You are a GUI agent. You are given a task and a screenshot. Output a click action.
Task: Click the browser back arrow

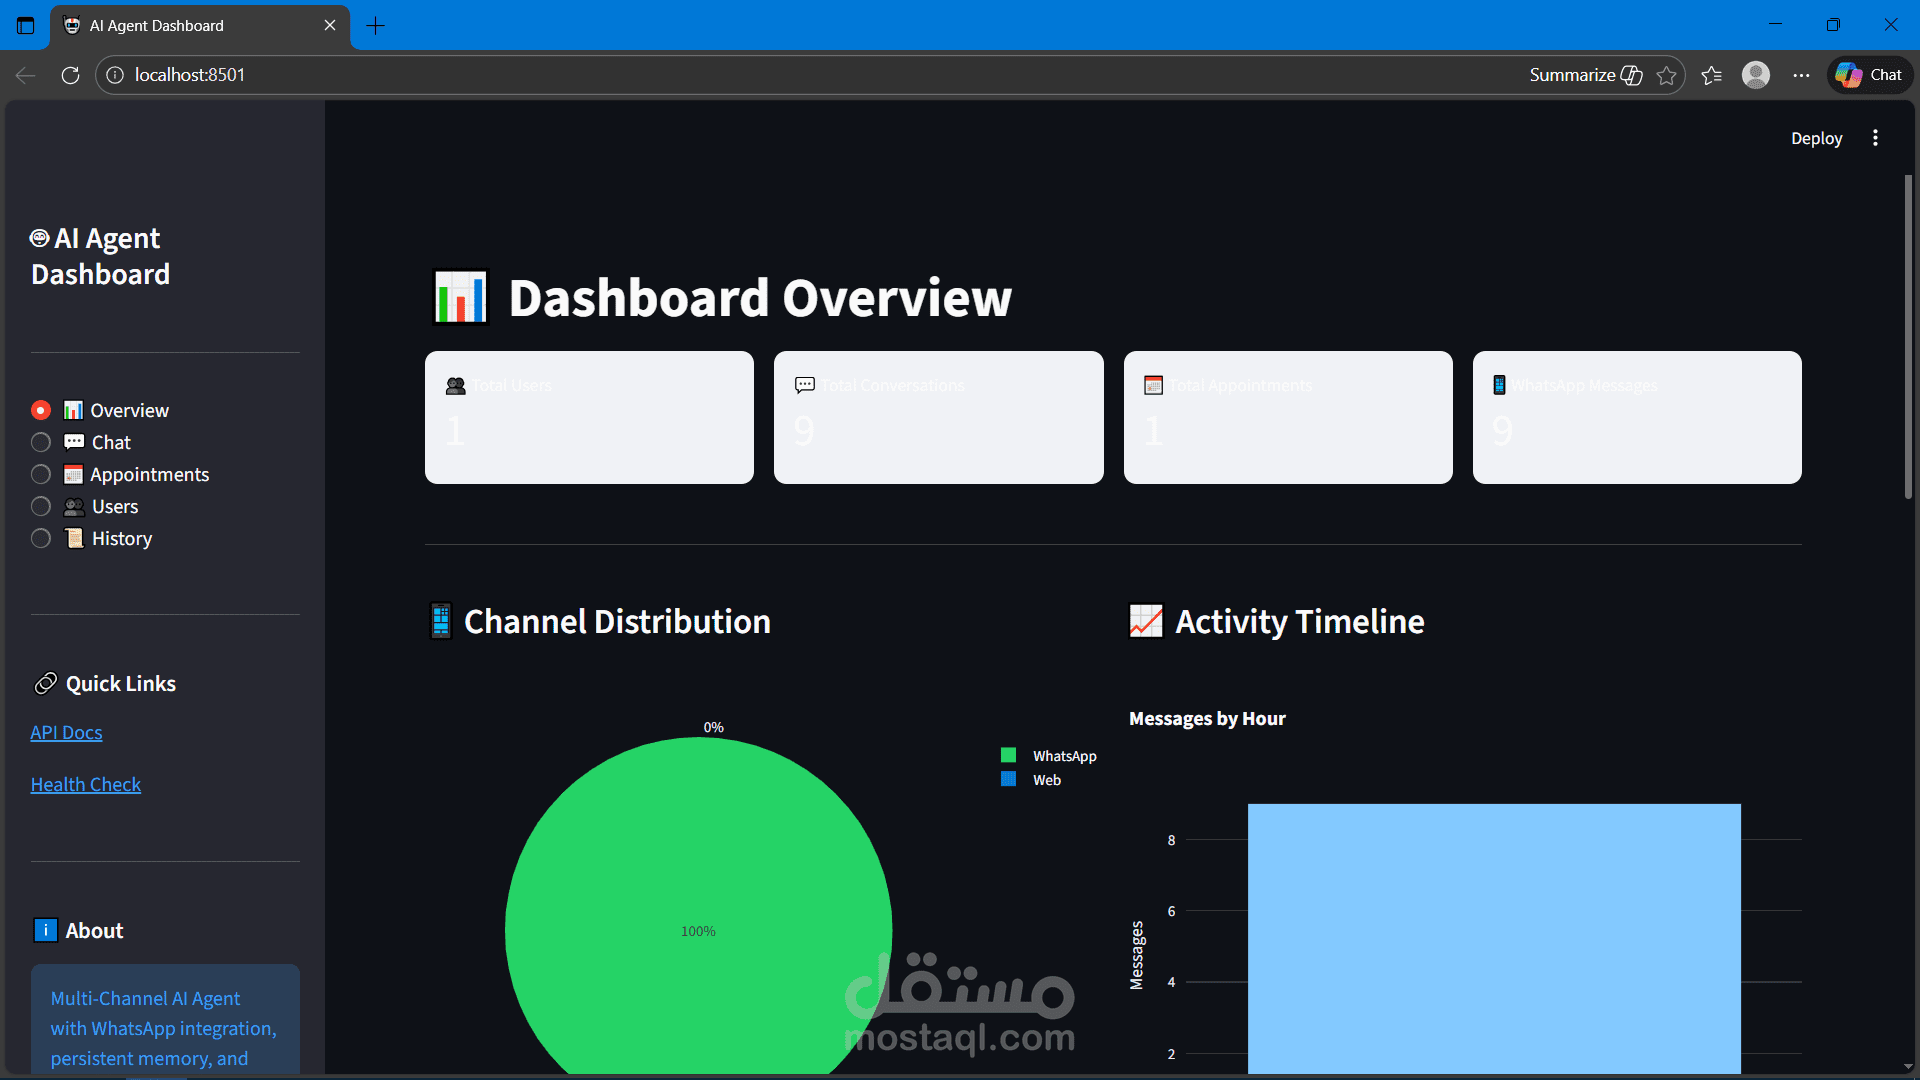pos(26,75)
